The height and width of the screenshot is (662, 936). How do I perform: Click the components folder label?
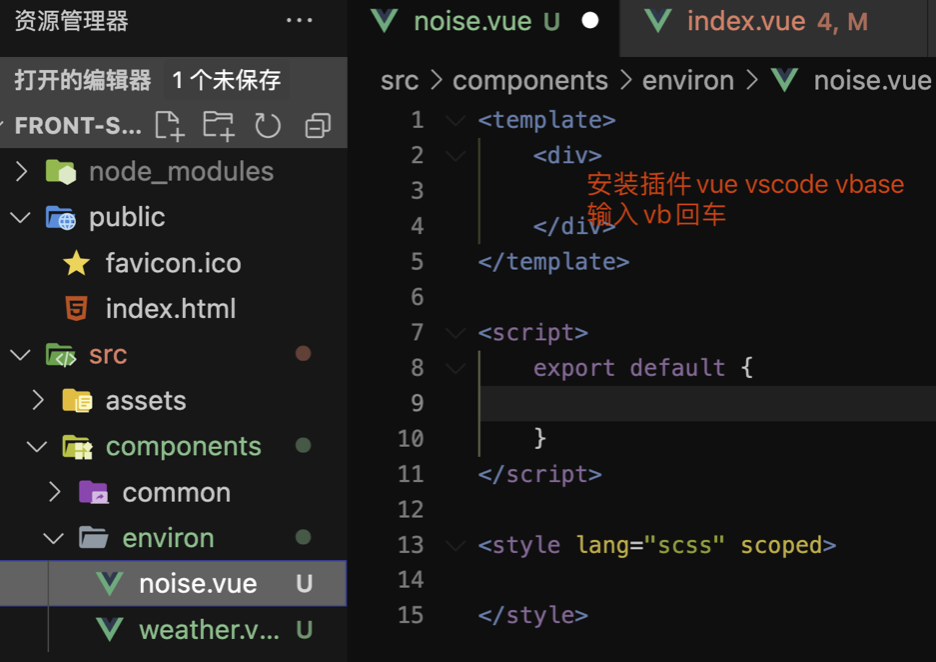click(x=183, y=447)
